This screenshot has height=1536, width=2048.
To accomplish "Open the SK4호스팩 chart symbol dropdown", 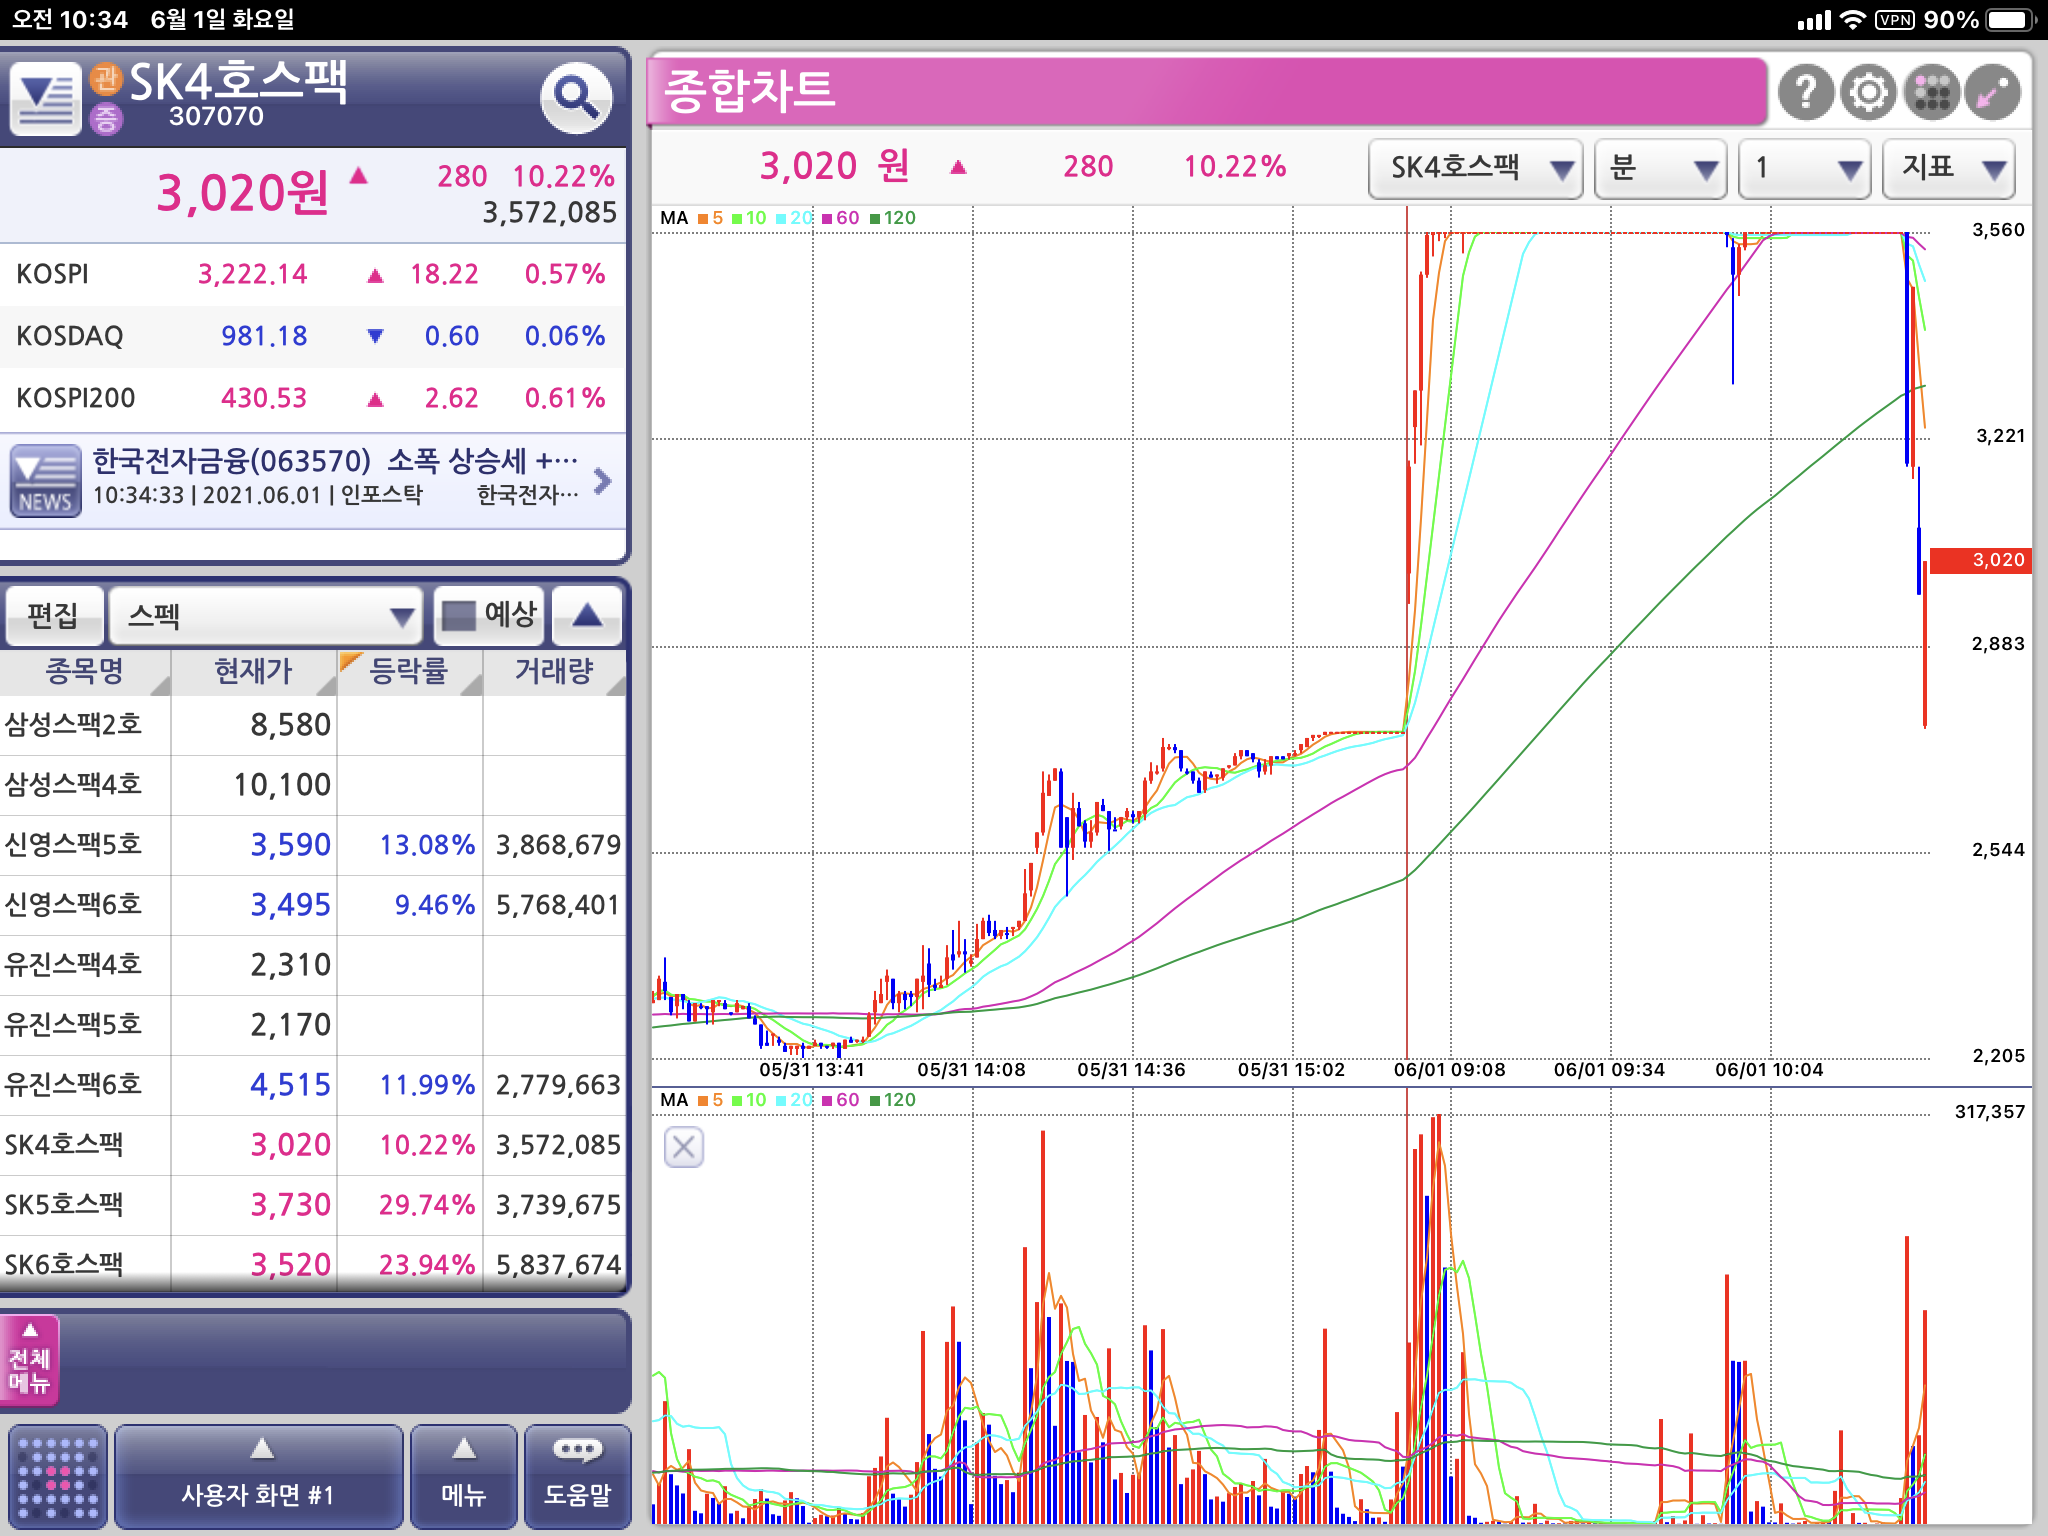I will [x=1475, y=168].
